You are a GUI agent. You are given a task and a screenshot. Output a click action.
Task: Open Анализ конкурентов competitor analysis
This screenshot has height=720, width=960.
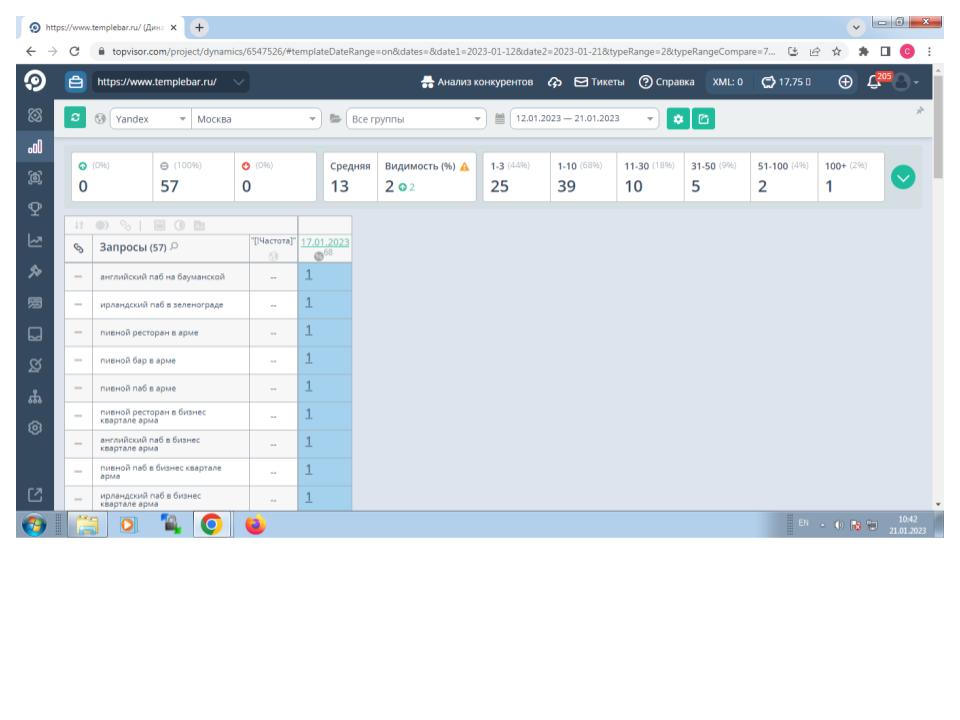point(478,81)
